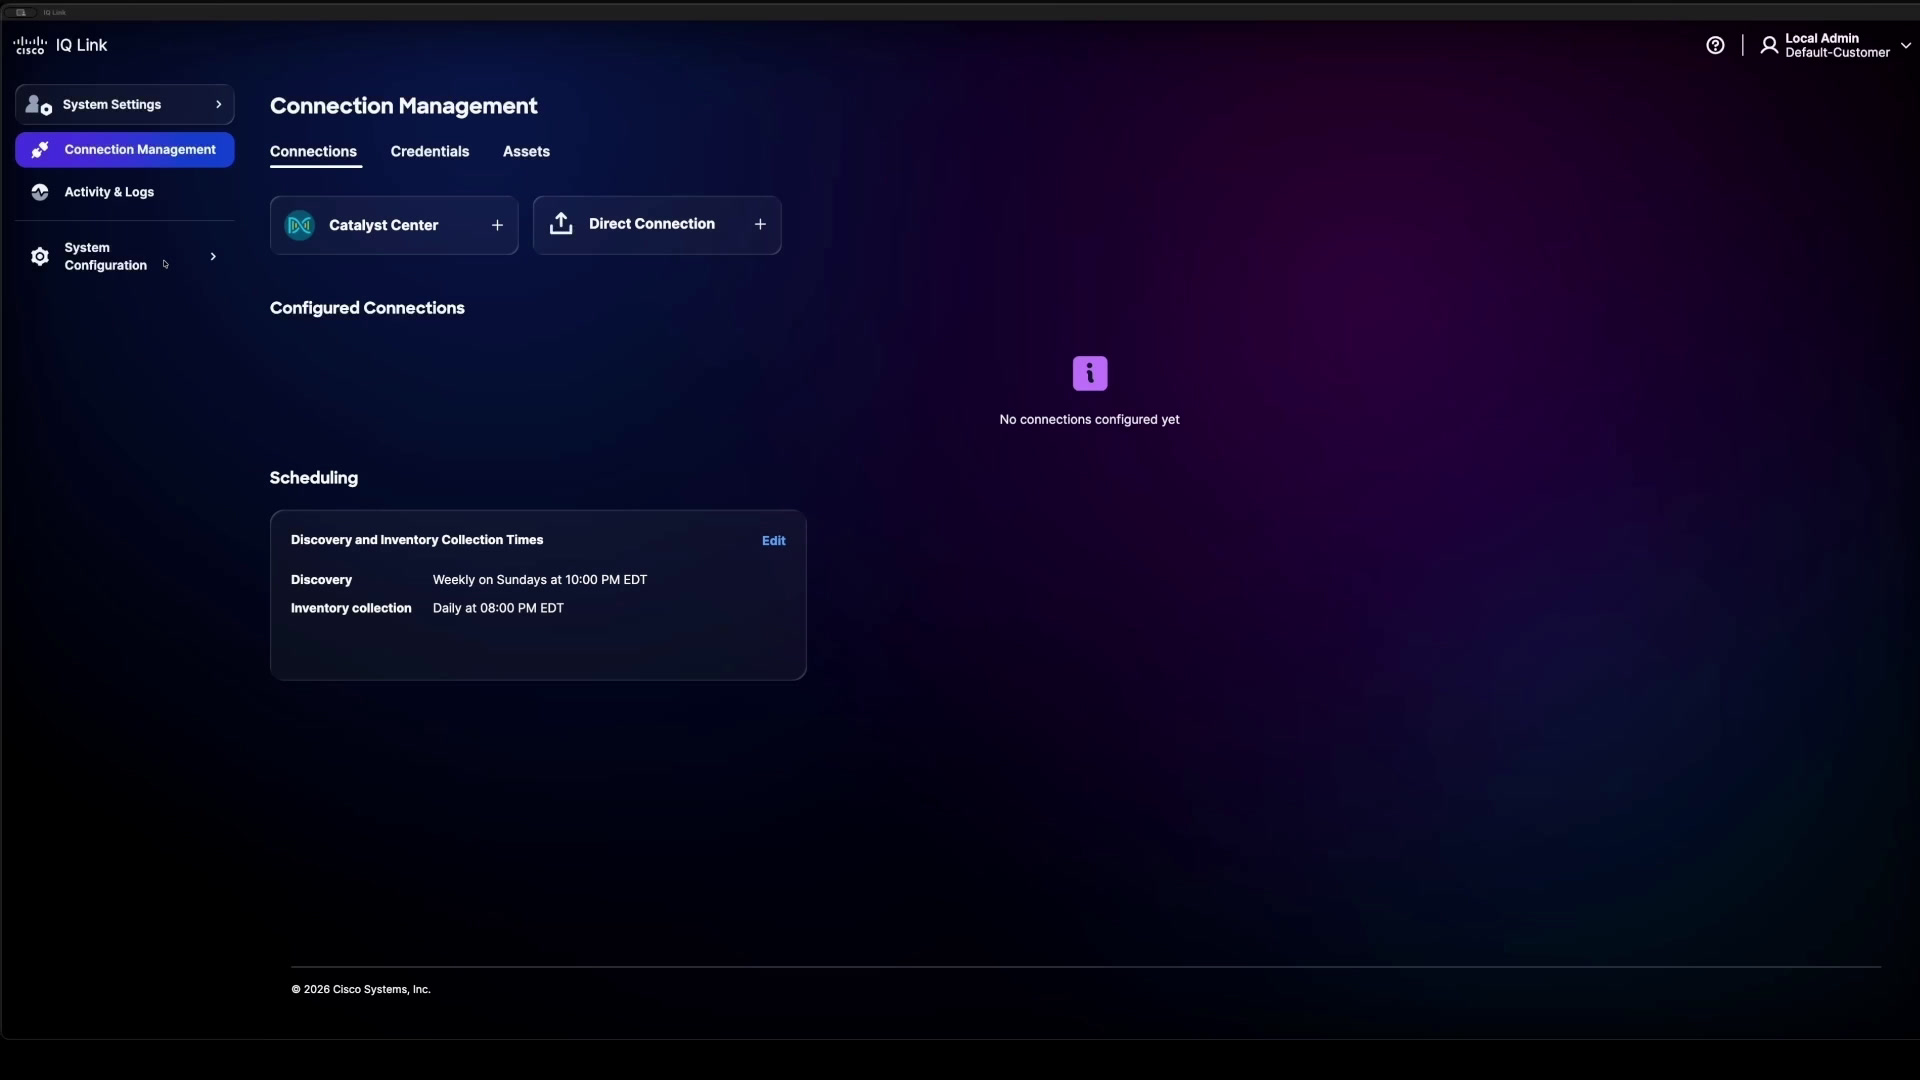Switch to the Credentials tab

pyautogui.click(x=430, y=152)
